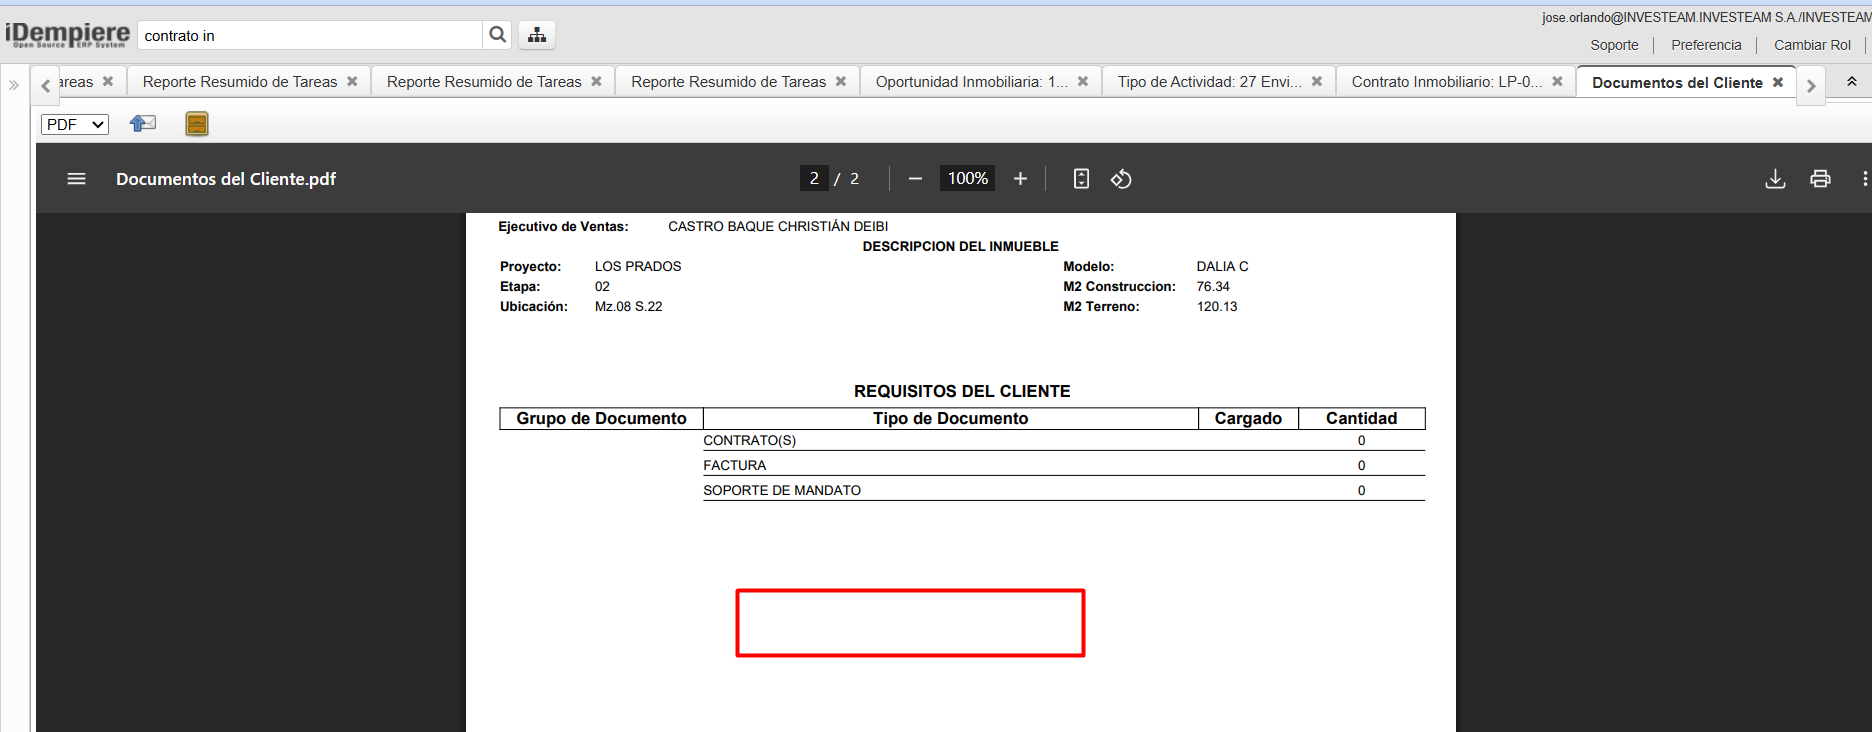Screen dimensions: 1872x732
Task: Zoom out the PDF with minus button
Action: pyautogui.click(x=915, y=179)
